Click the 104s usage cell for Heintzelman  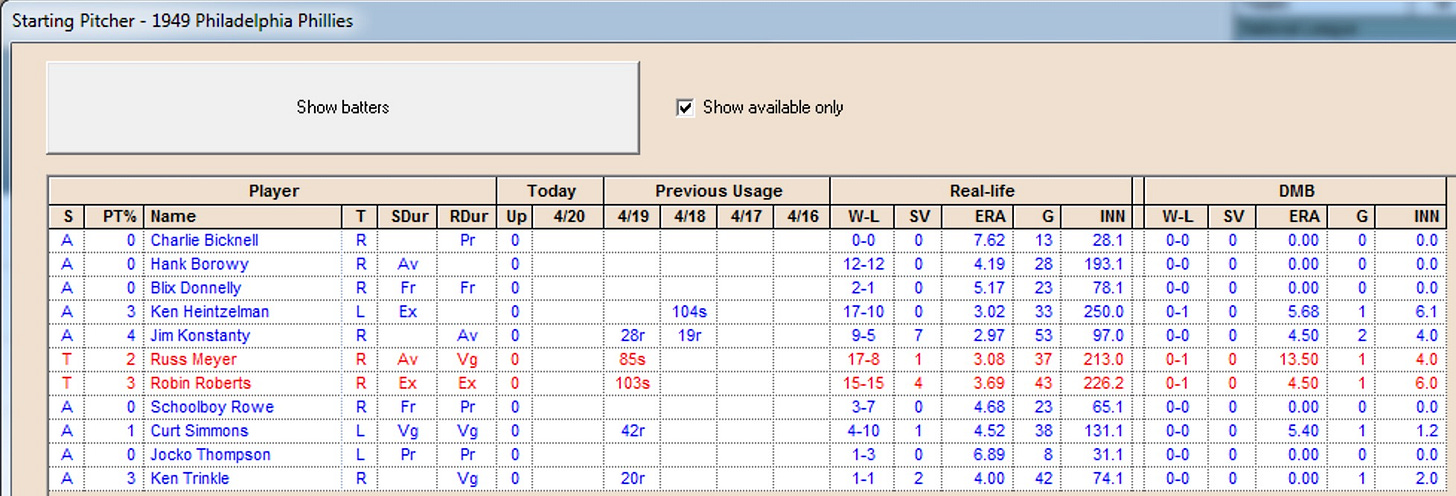(x=689, y=312)
